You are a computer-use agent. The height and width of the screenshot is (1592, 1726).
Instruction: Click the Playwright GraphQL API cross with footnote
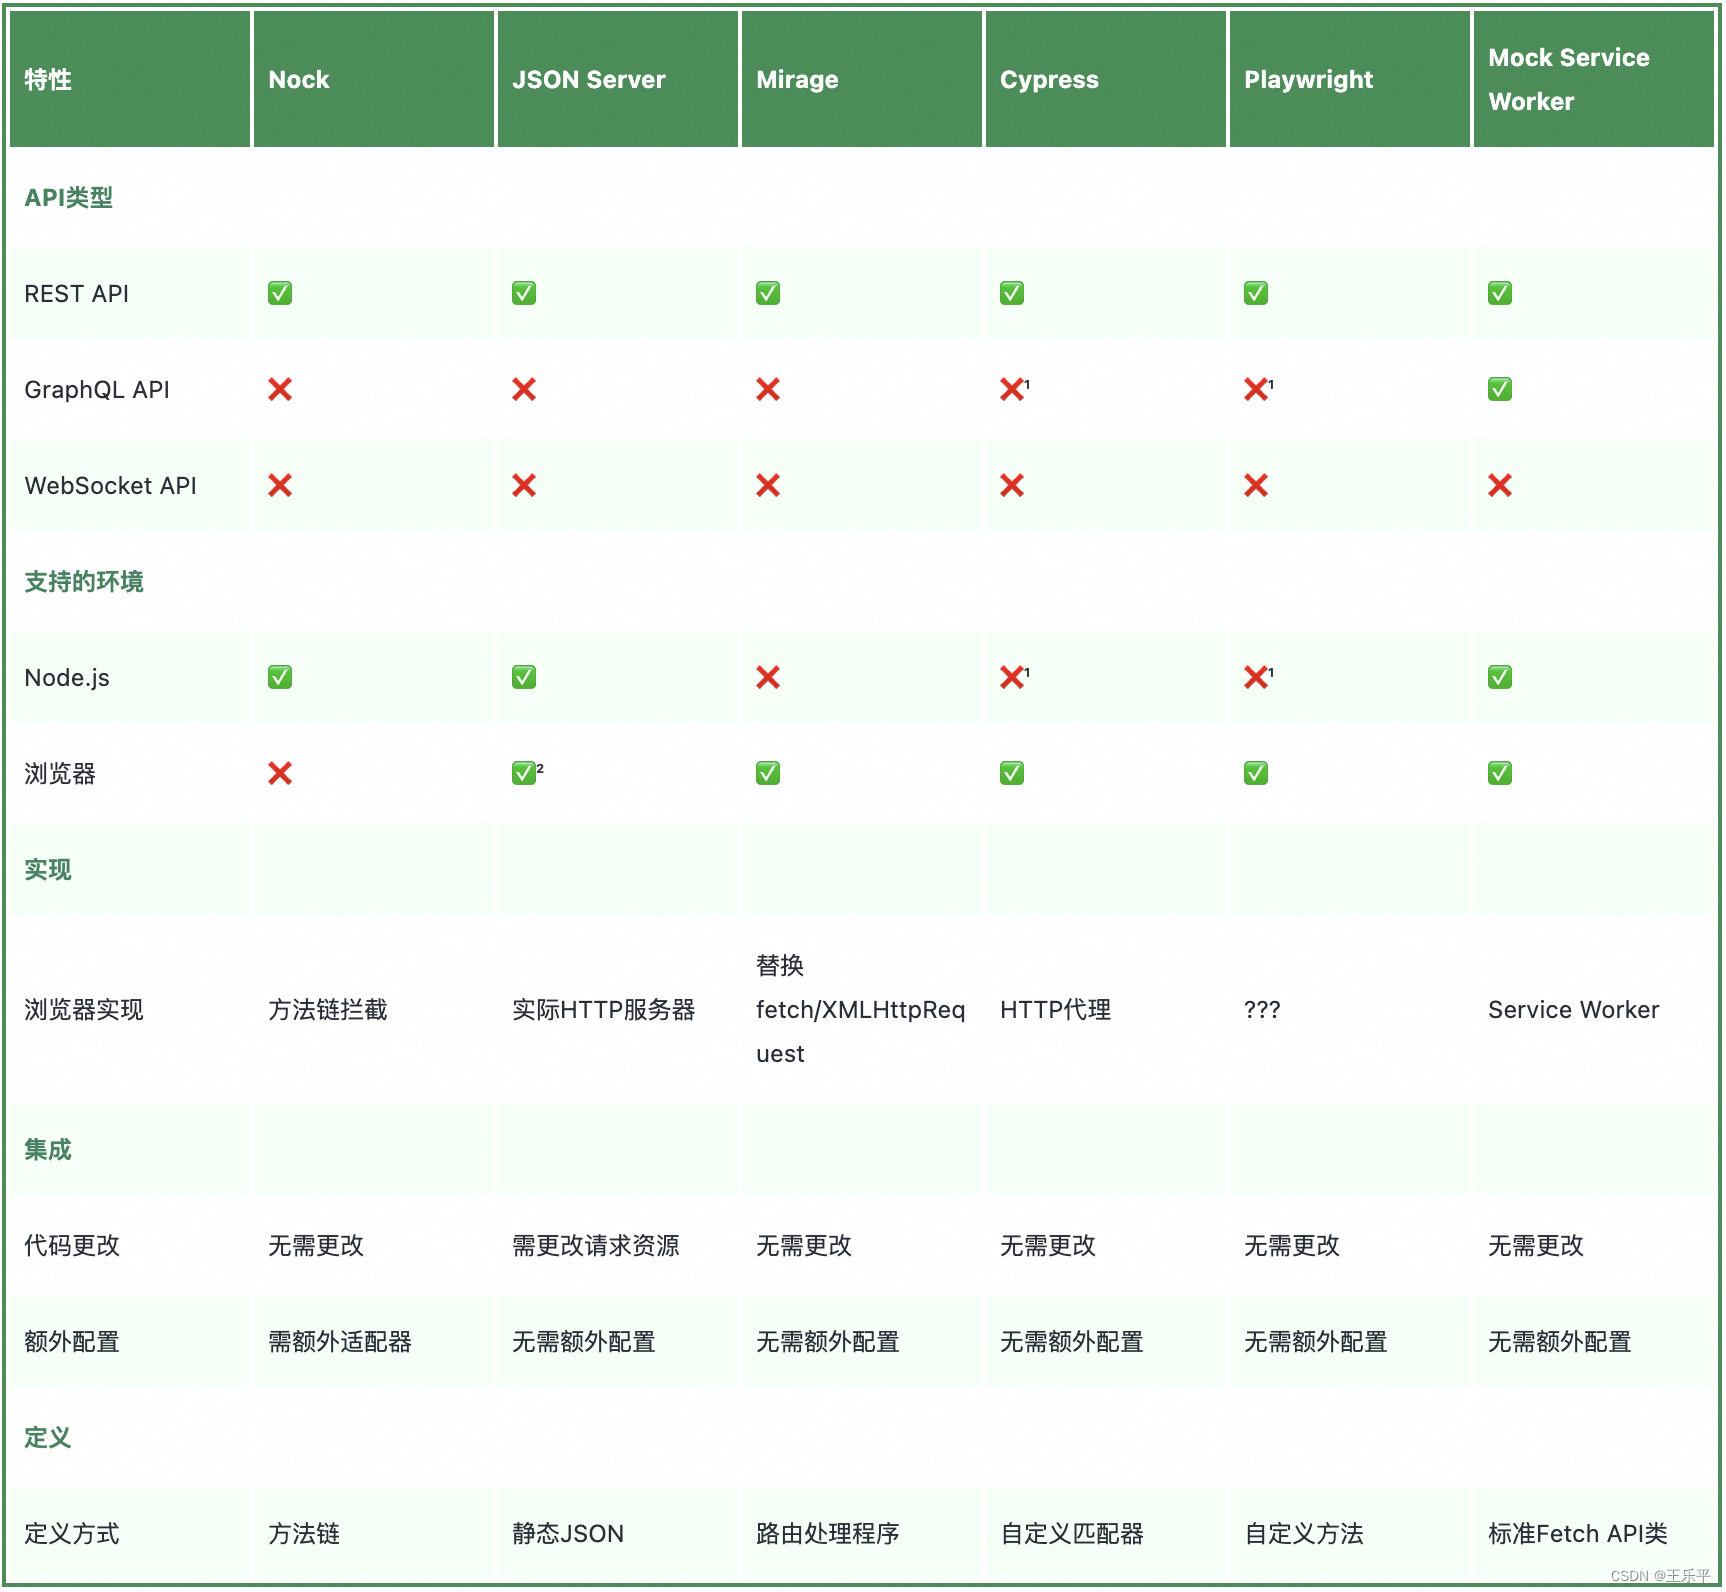[1259, 389]
